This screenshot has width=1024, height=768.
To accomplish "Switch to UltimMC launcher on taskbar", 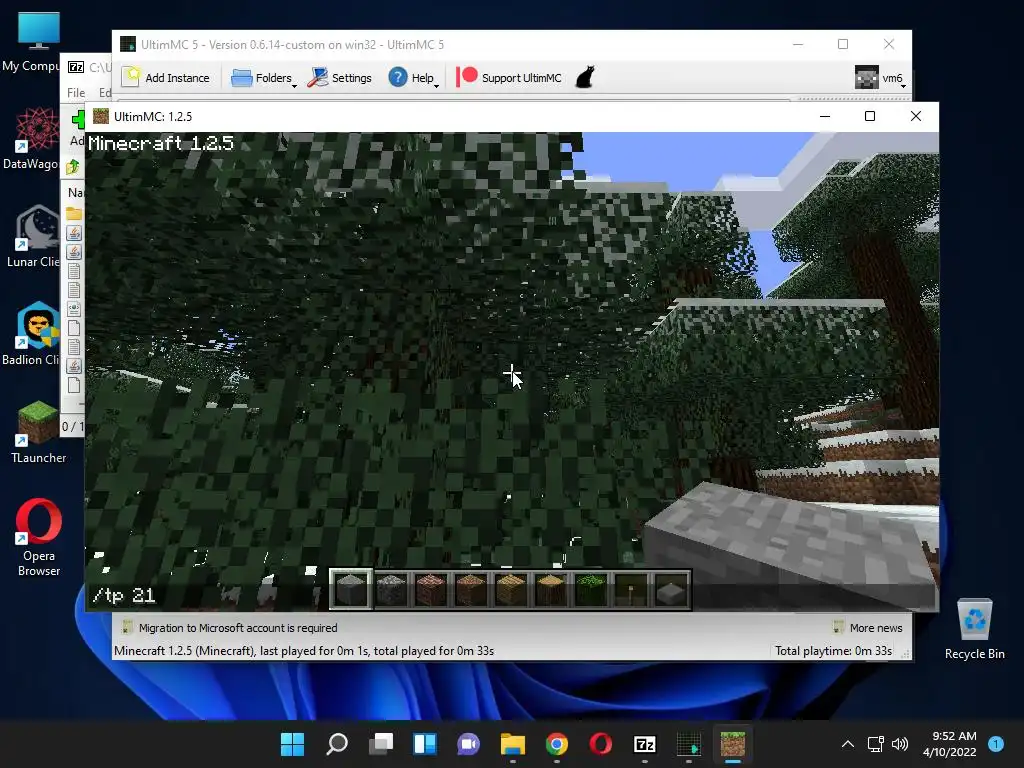I will coord(688,744).
